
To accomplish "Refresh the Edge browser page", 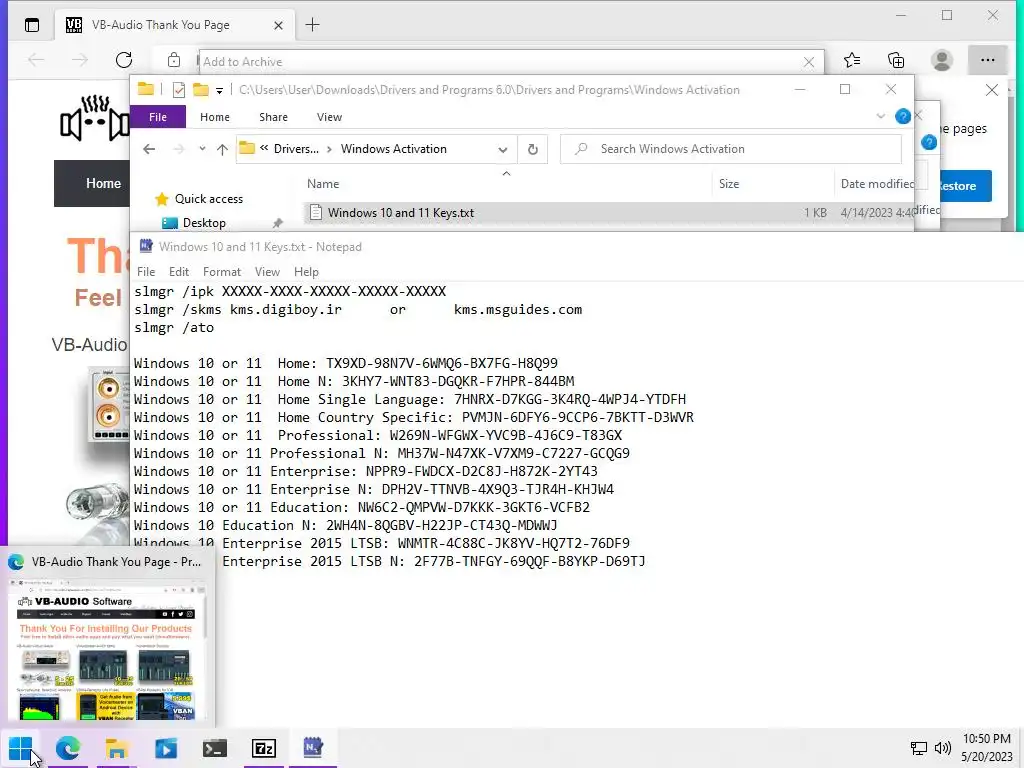I will (x=123, y=60).
